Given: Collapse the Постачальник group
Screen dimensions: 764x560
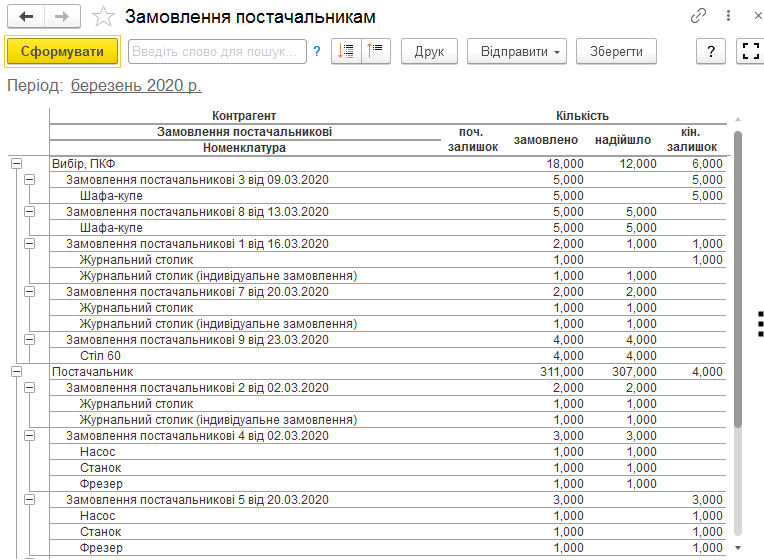Looking at the screenshot, I should (x=17, y=371).
